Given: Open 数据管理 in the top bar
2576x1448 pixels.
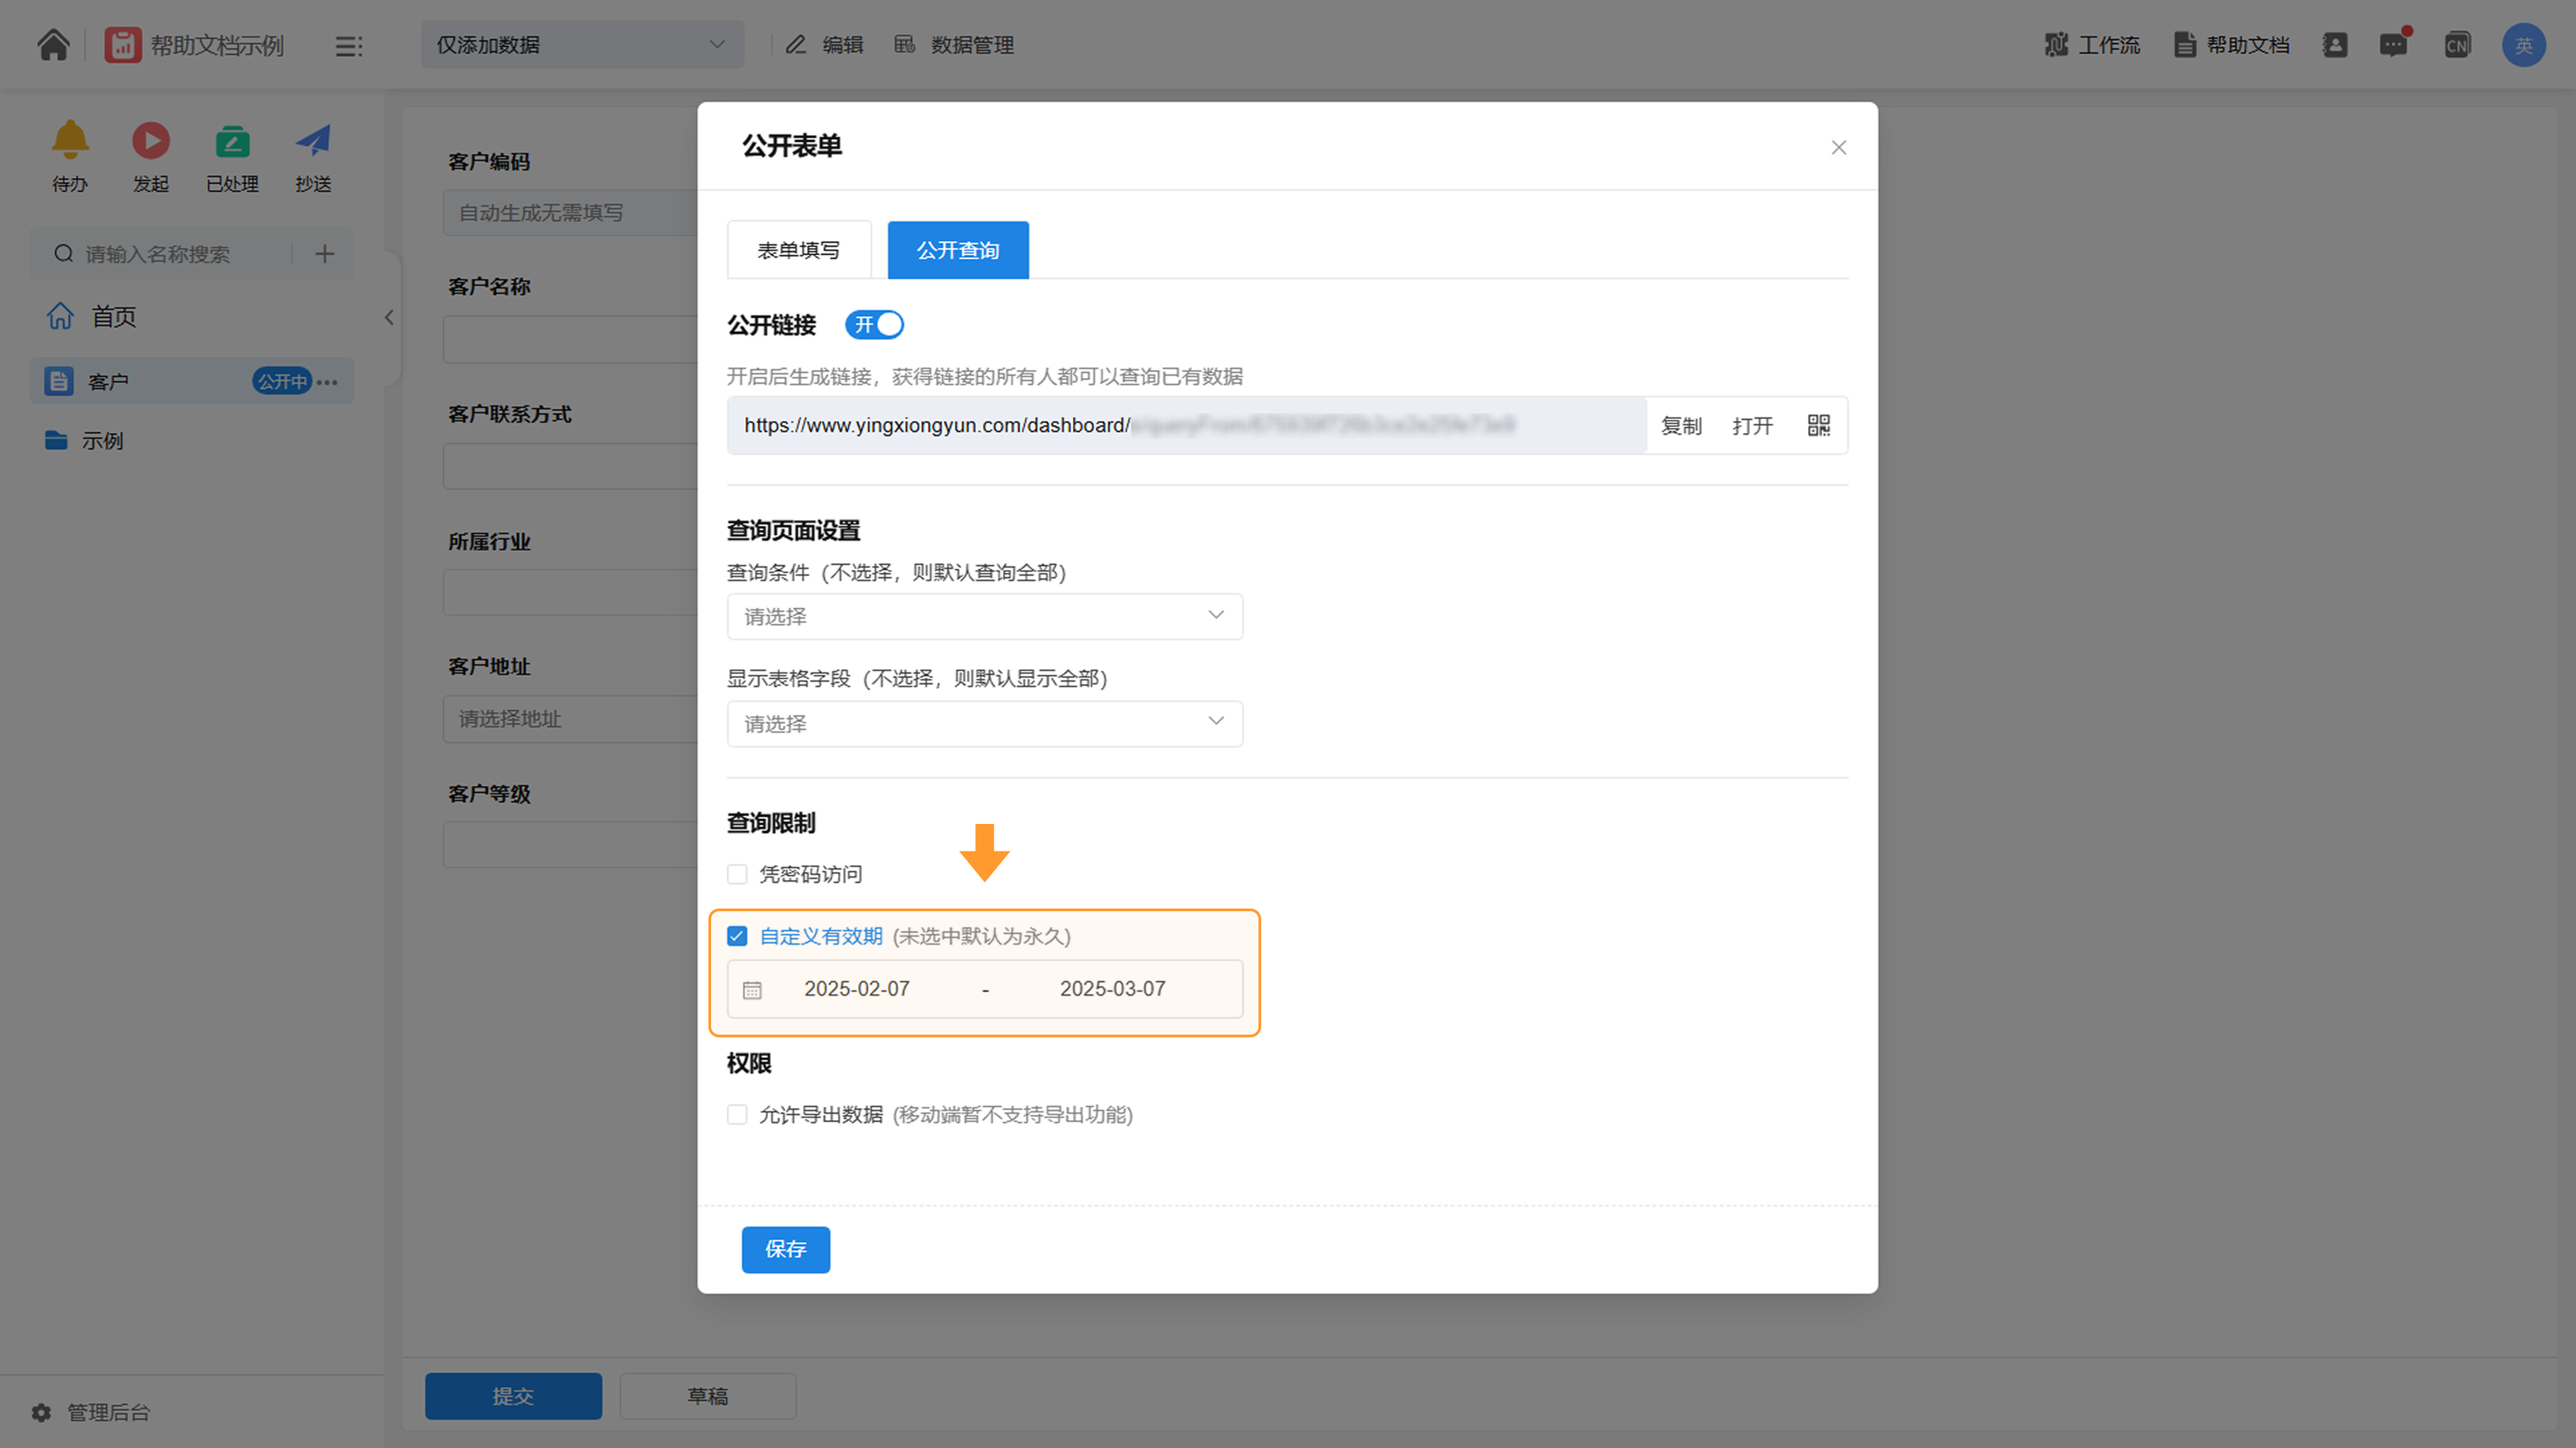Looking at the screenshot, I should pyautogui.click(x=954, y=45).
